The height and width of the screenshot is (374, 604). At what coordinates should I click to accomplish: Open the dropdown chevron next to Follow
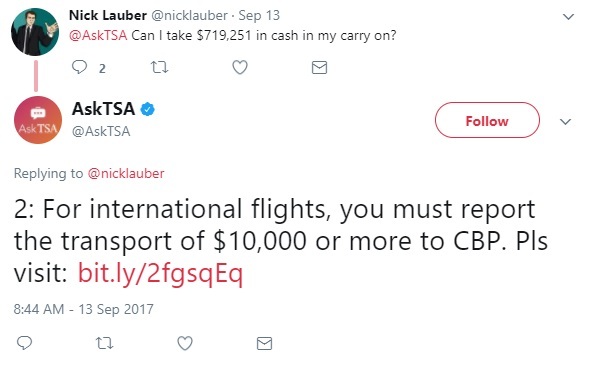tap(565, 122)
